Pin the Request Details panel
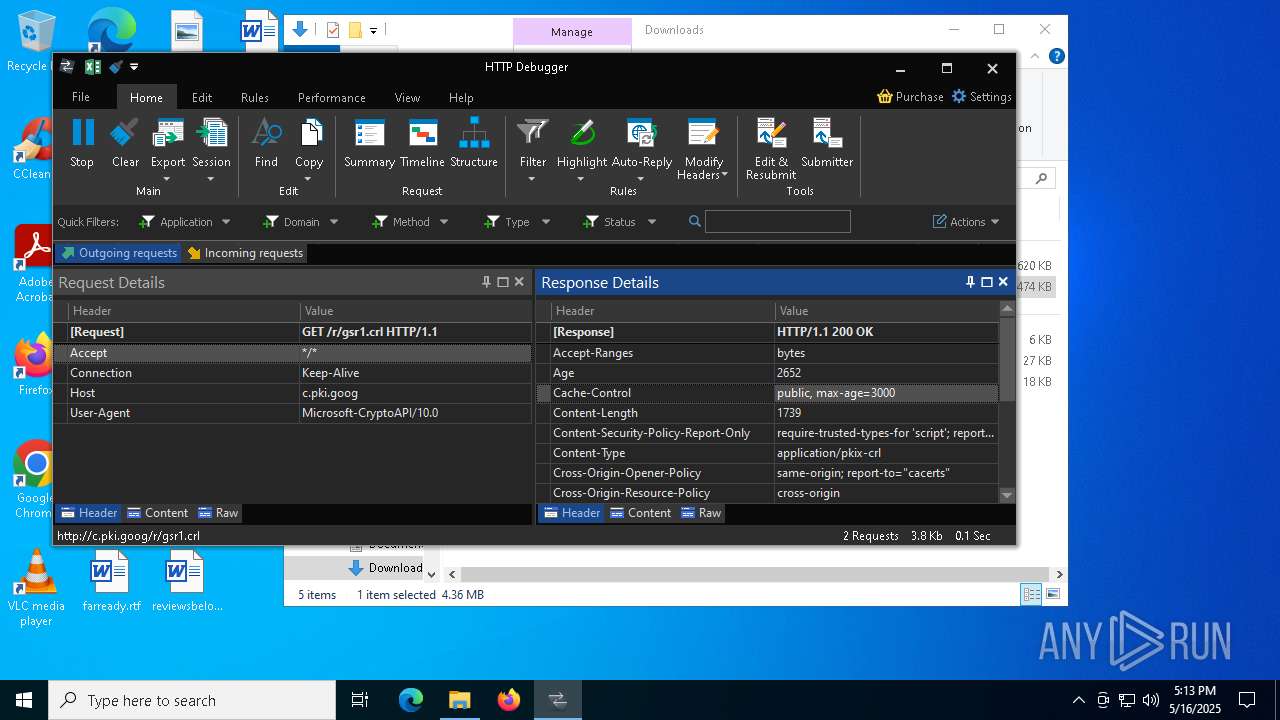The image size is (1280, 720). [x=487, y=282]
